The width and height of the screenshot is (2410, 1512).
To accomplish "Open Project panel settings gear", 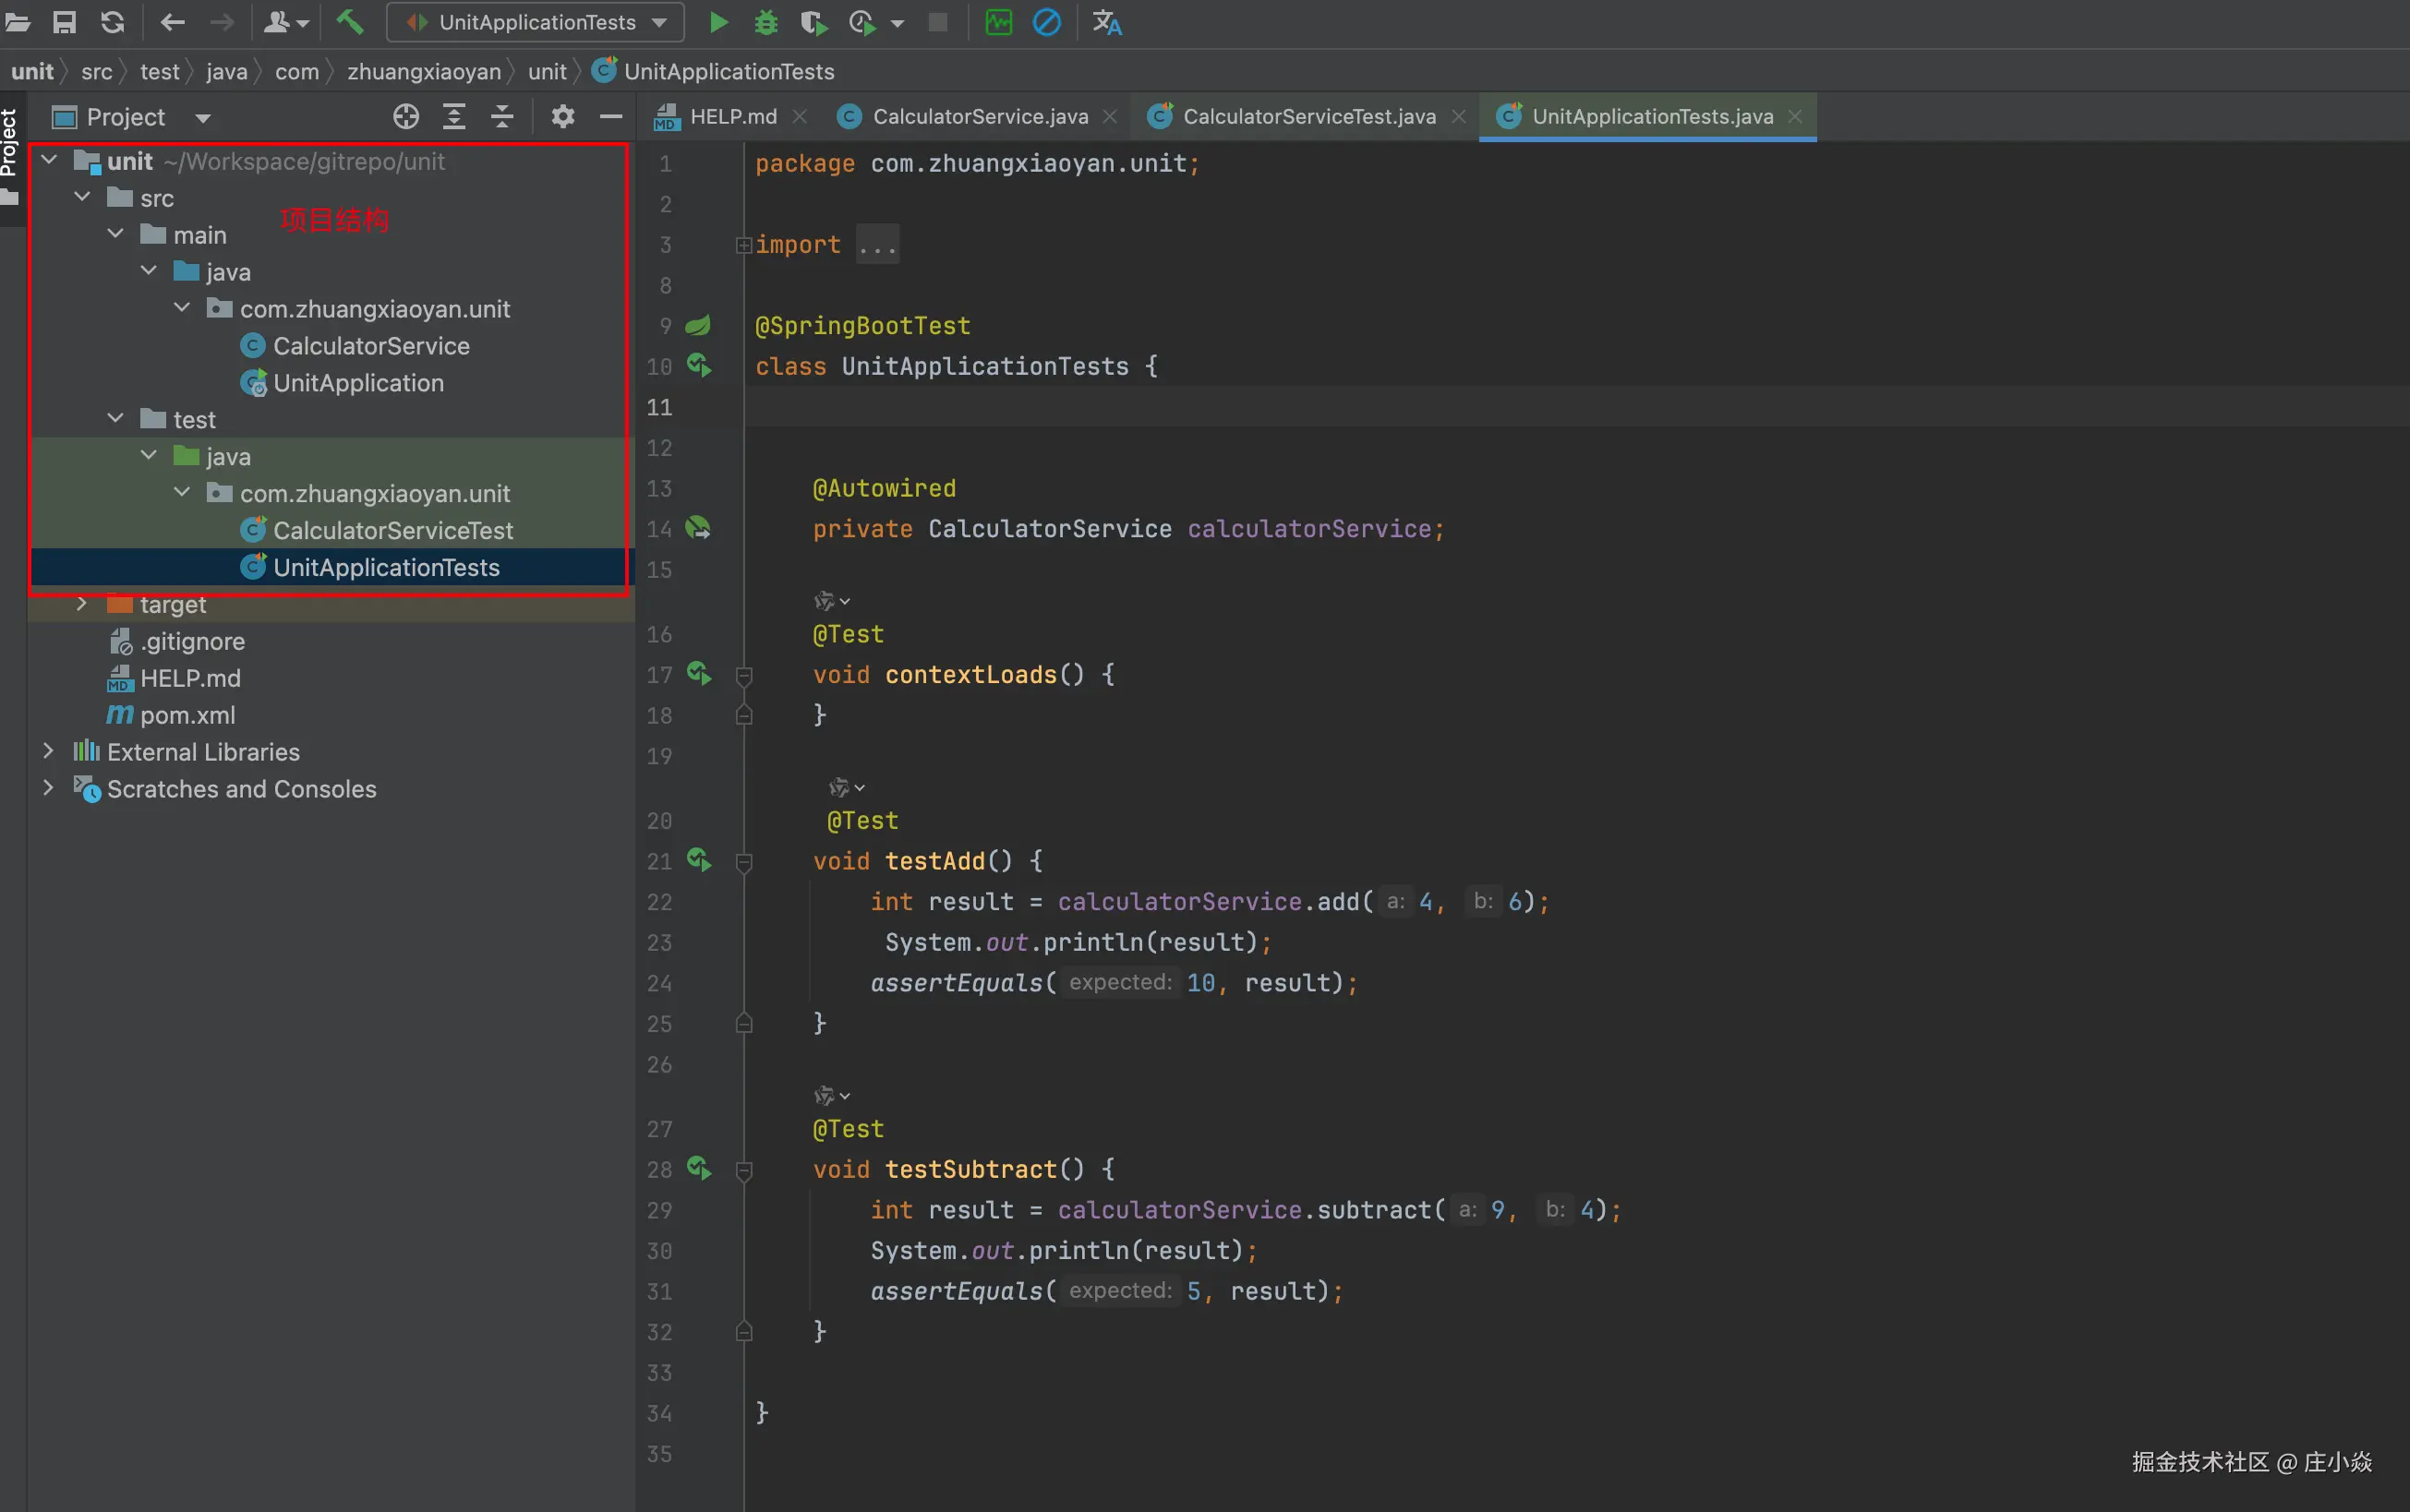I will [563, 117].
